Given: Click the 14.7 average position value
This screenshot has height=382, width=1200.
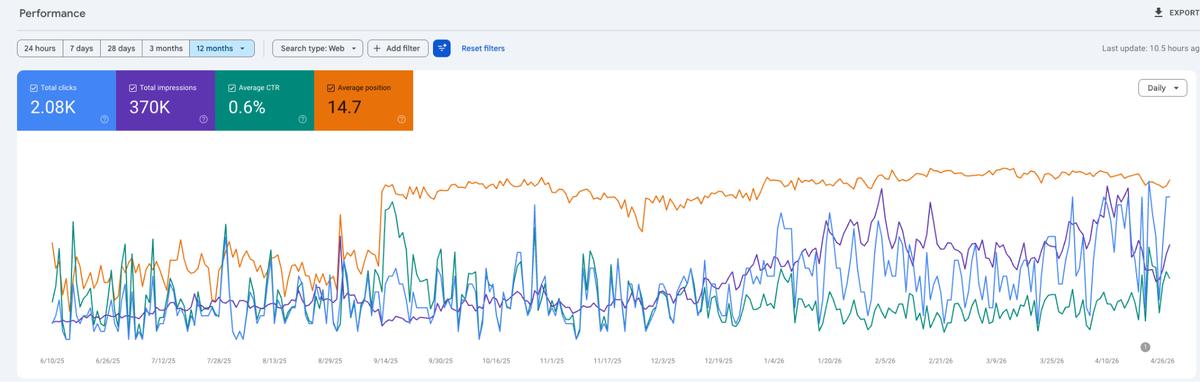Looking at the screenshot, I should click(344, 108).
